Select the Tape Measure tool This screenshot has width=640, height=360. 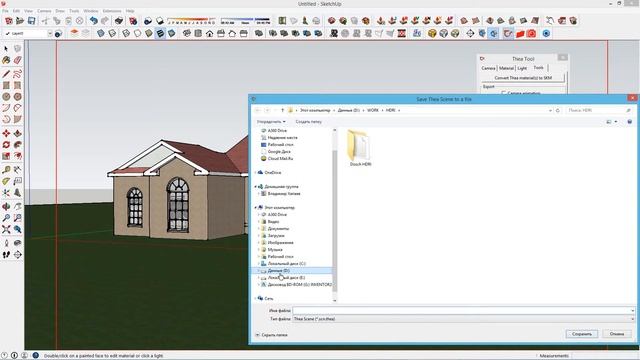point(6,169)
